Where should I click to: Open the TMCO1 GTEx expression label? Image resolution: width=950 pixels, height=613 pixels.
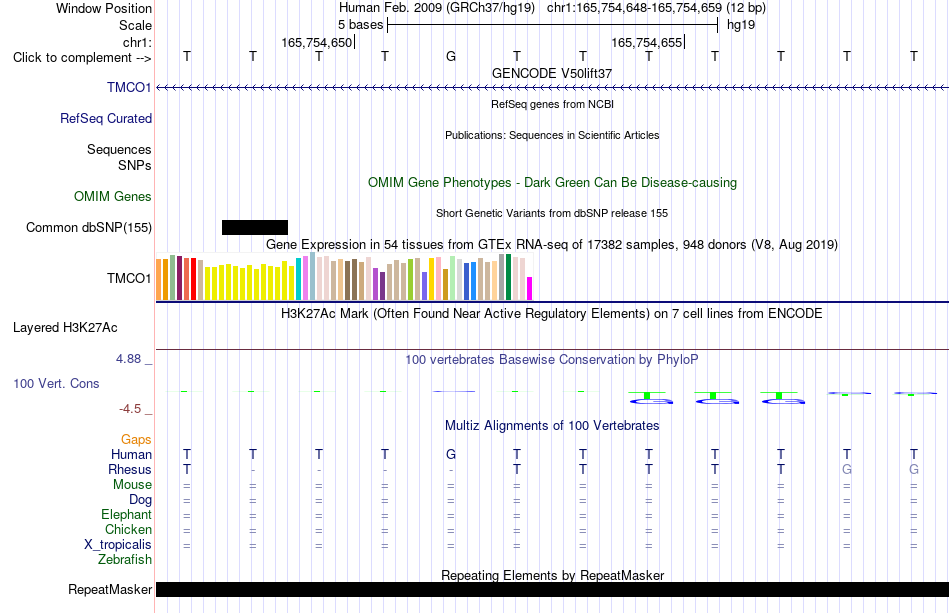point(129,278)
